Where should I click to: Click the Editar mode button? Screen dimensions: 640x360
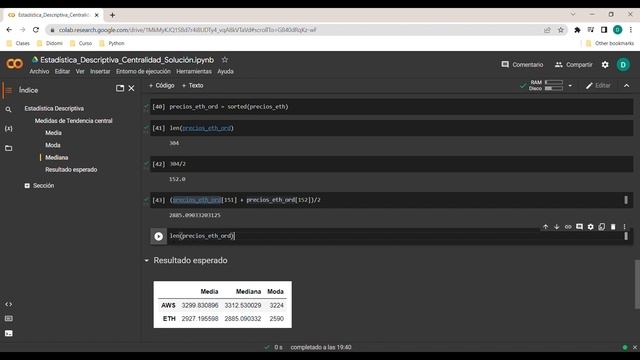click(598, 86)
